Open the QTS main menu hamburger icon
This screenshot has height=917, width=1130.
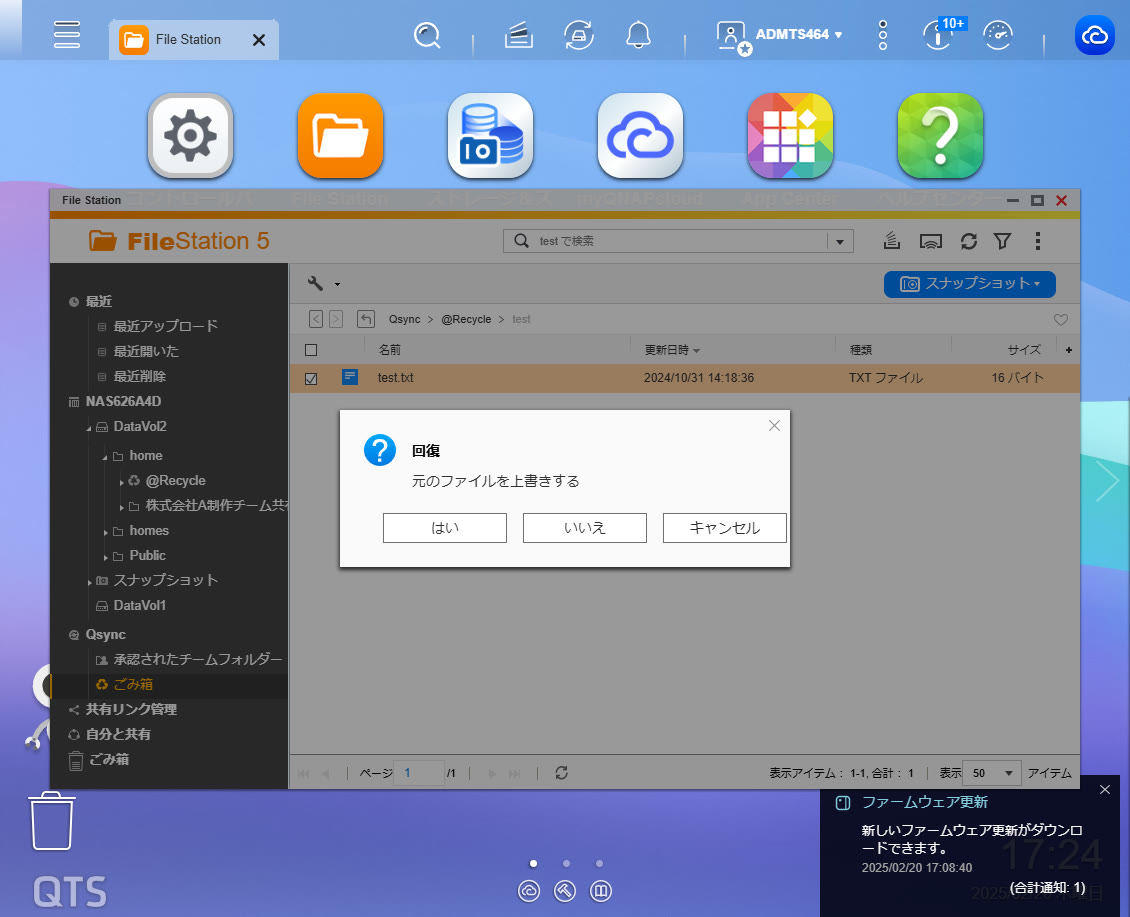[67, 35]
